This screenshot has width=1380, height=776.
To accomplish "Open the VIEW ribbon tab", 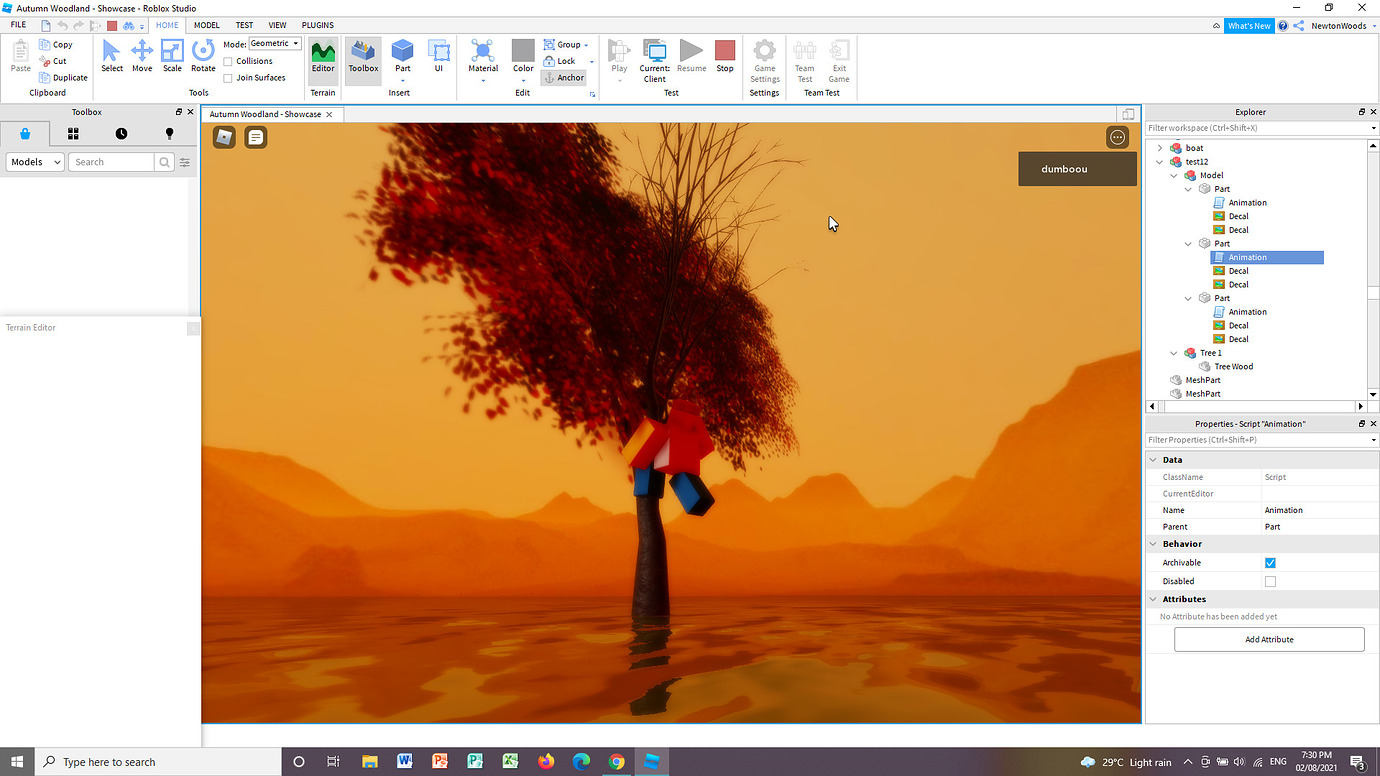I will (x=277, y=25).
